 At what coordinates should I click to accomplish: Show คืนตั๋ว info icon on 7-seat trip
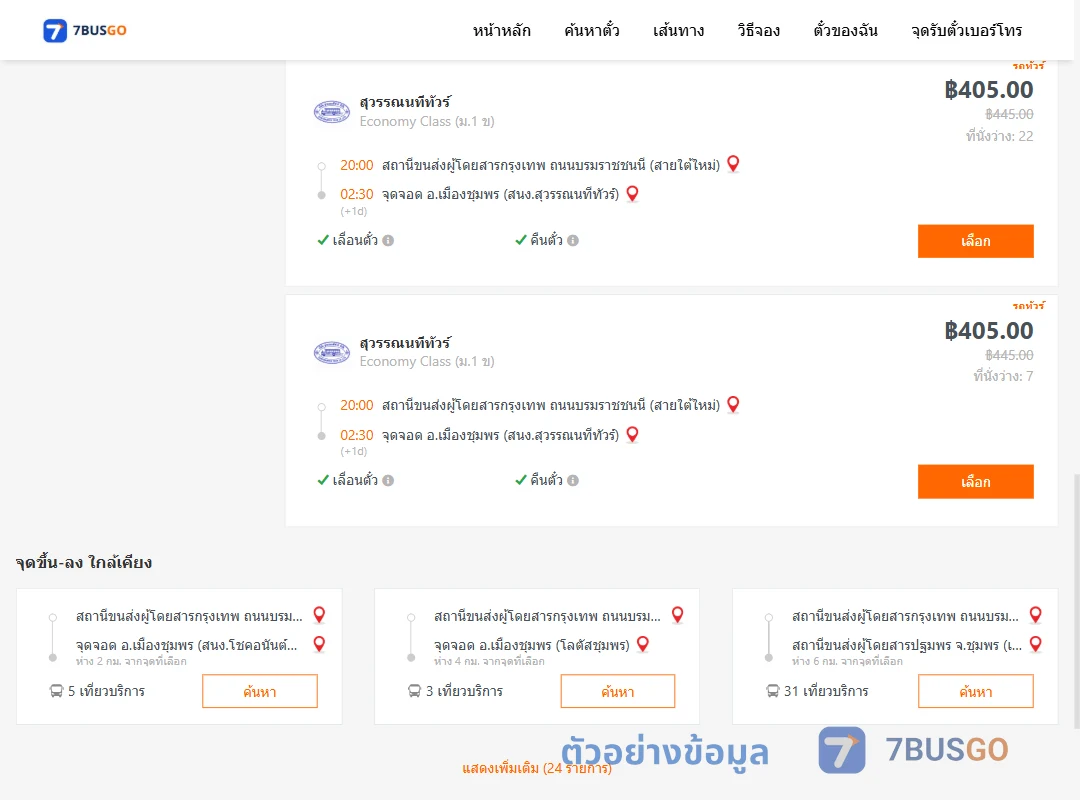573,481
